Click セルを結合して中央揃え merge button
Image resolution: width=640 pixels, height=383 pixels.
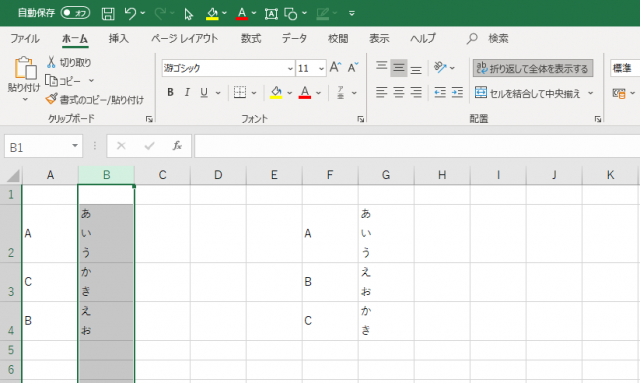pos(527,94)
